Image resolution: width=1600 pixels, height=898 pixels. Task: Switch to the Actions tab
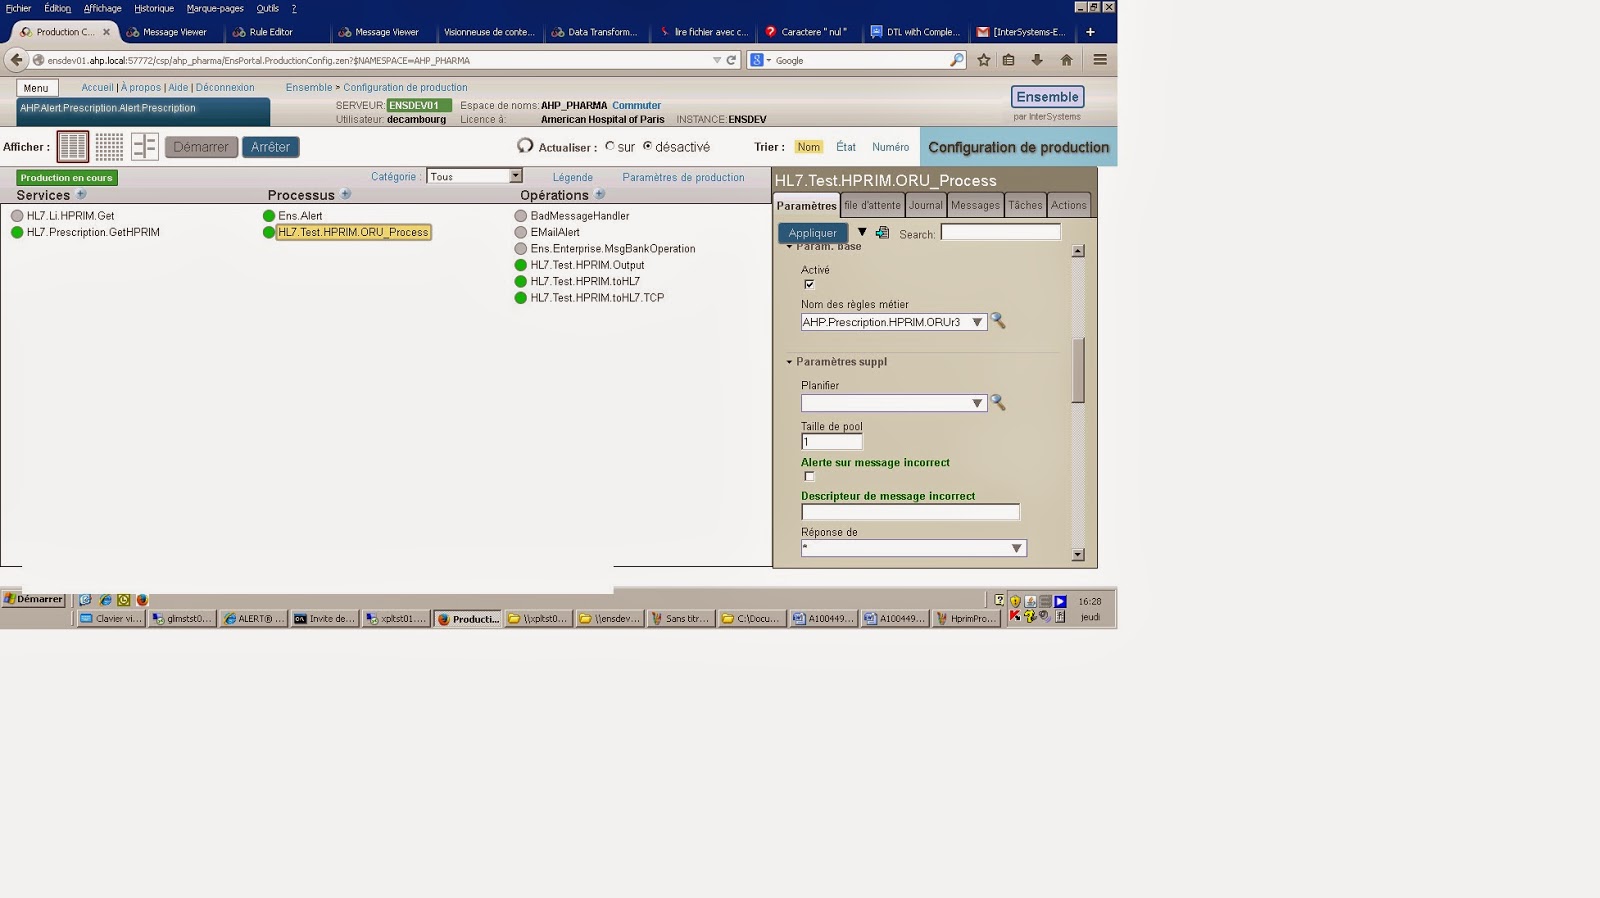pyautogui.click(x=1069, y=205)
